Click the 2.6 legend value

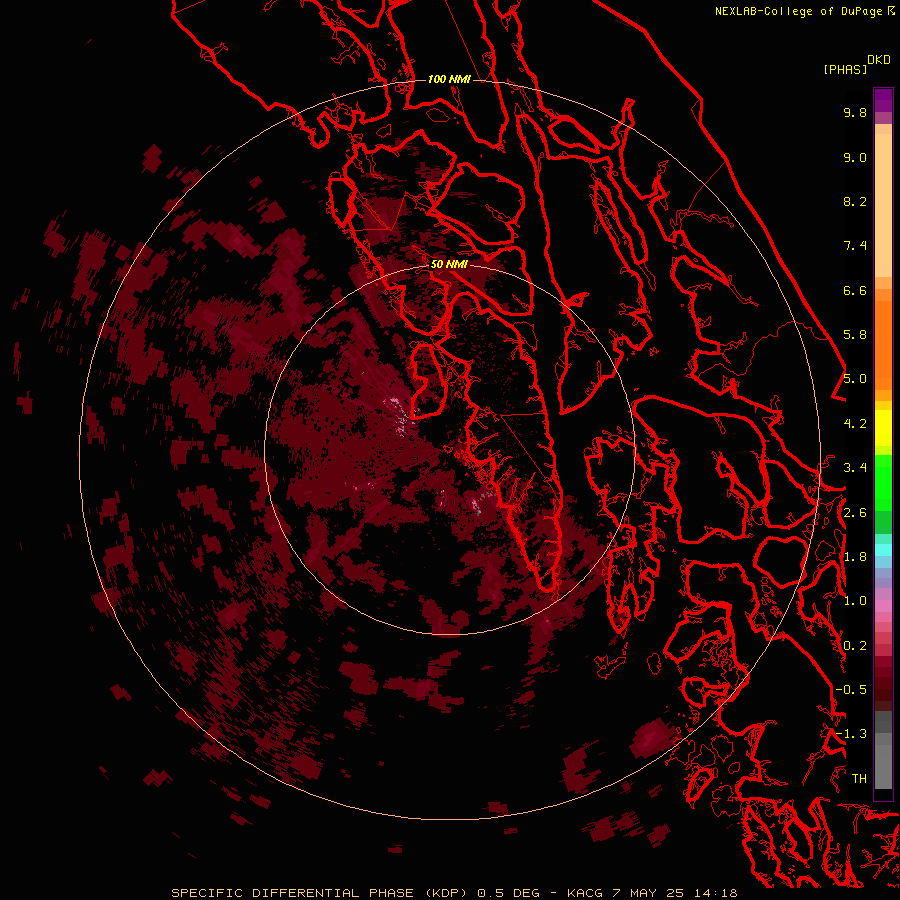855,513
